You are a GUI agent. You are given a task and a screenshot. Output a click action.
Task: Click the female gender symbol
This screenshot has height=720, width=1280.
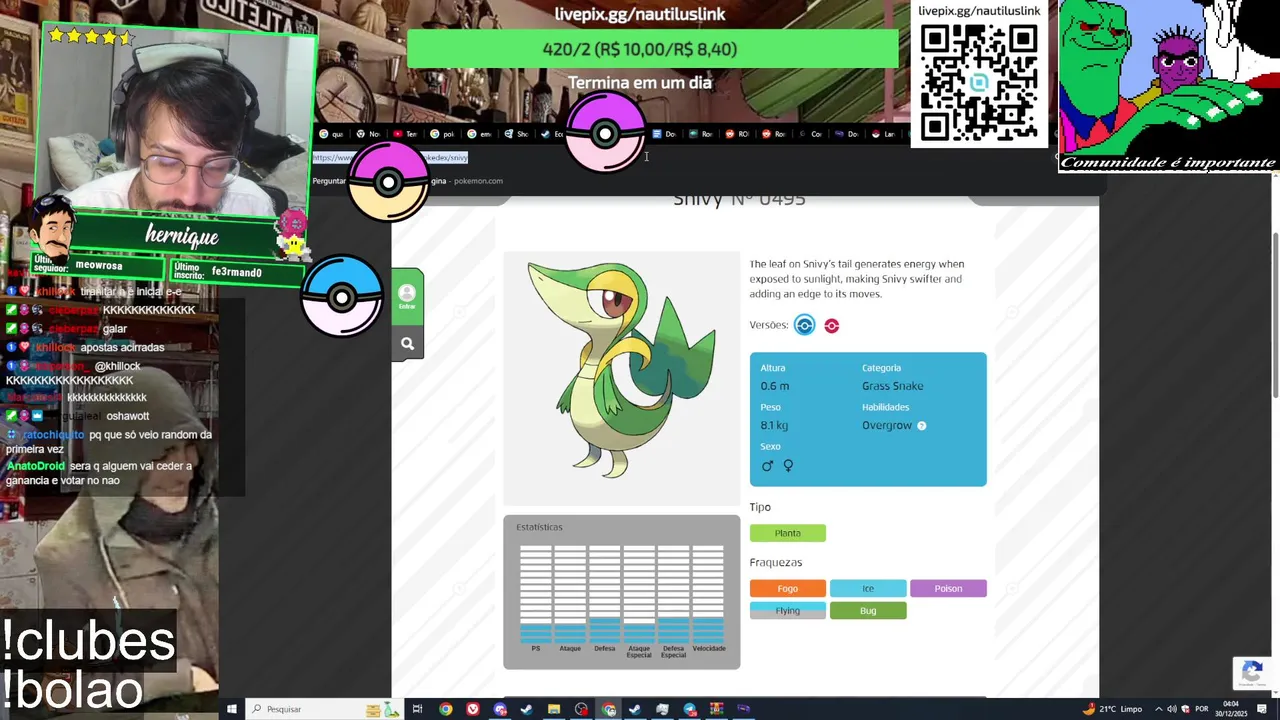(788, 466)
